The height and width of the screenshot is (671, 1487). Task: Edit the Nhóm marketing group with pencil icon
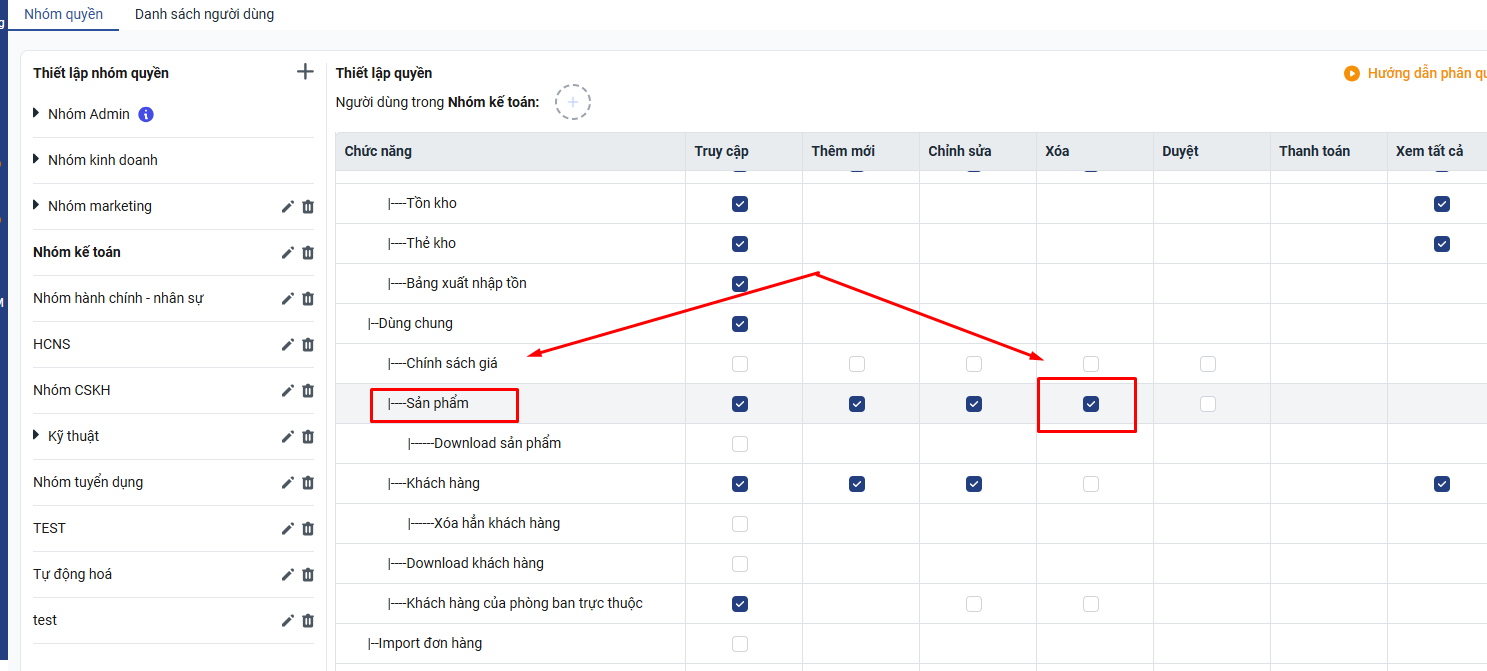(x=288, y=206)
